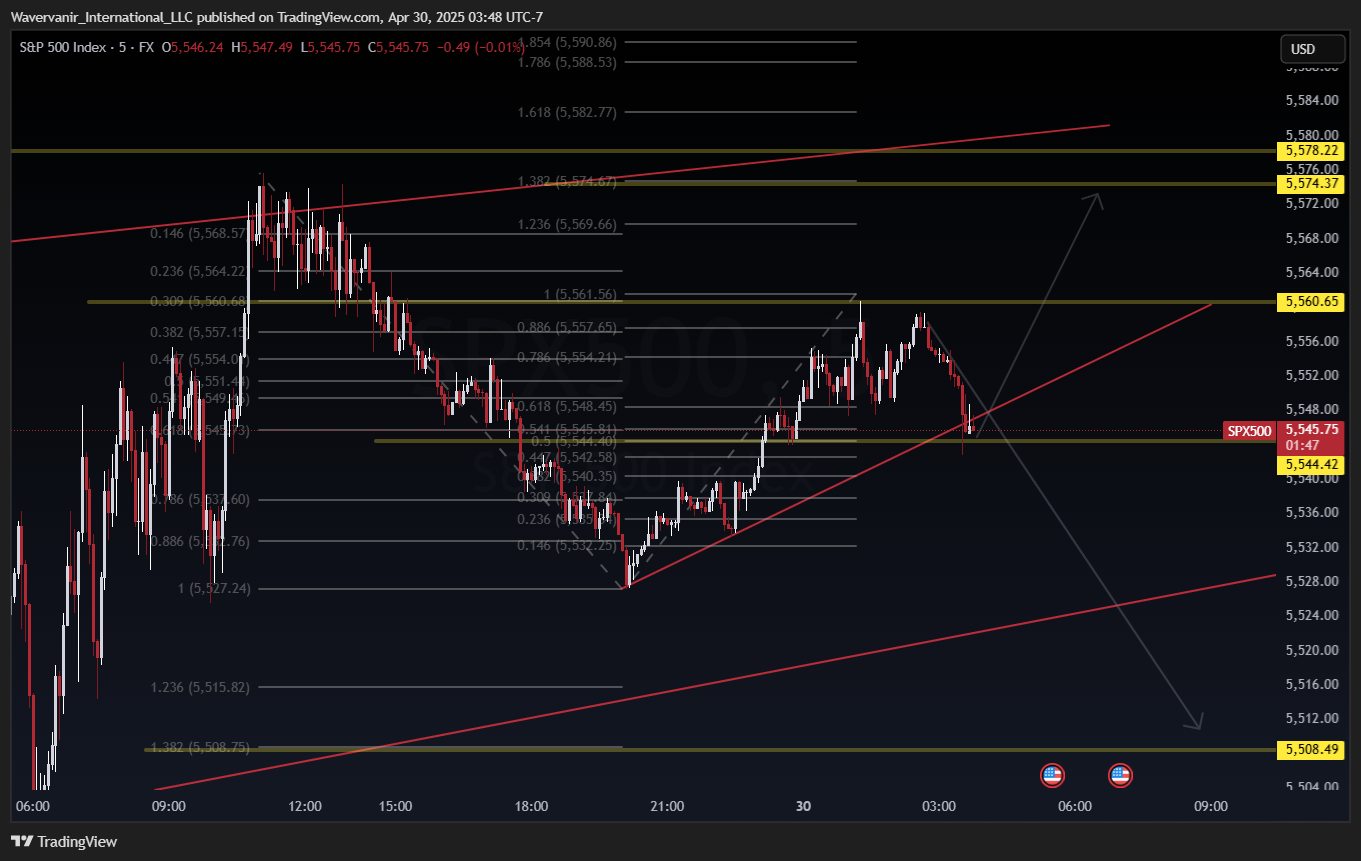The height and width of the screenshot is (861, 1361).
Task: Click the 5,556.00 price axis value
Action: click(1311, 341)
